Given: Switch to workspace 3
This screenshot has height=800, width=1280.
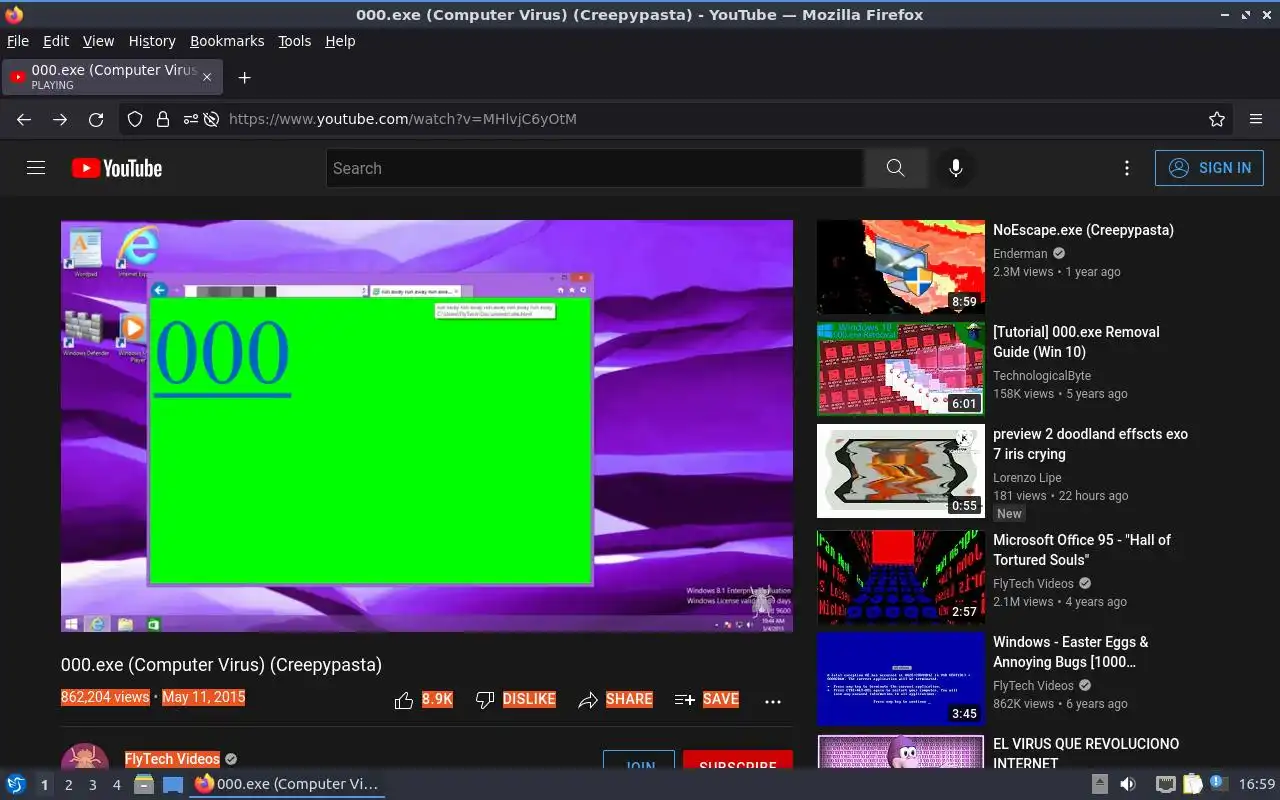Looking at the screenshot, I should [x=92, y=785].
